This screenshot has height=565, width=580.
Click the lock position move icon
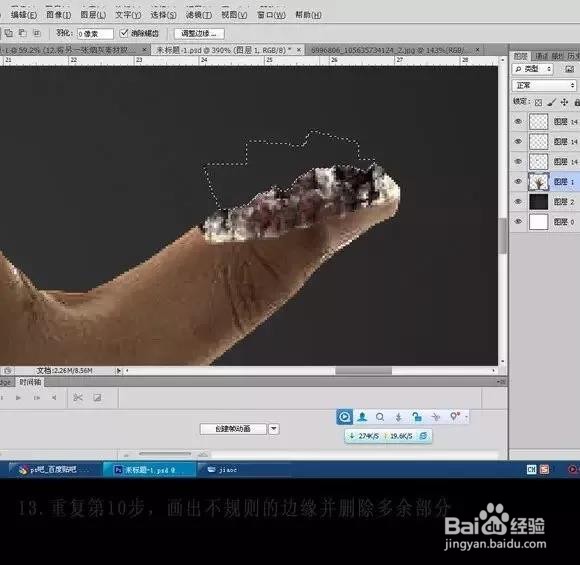point(564,102)
